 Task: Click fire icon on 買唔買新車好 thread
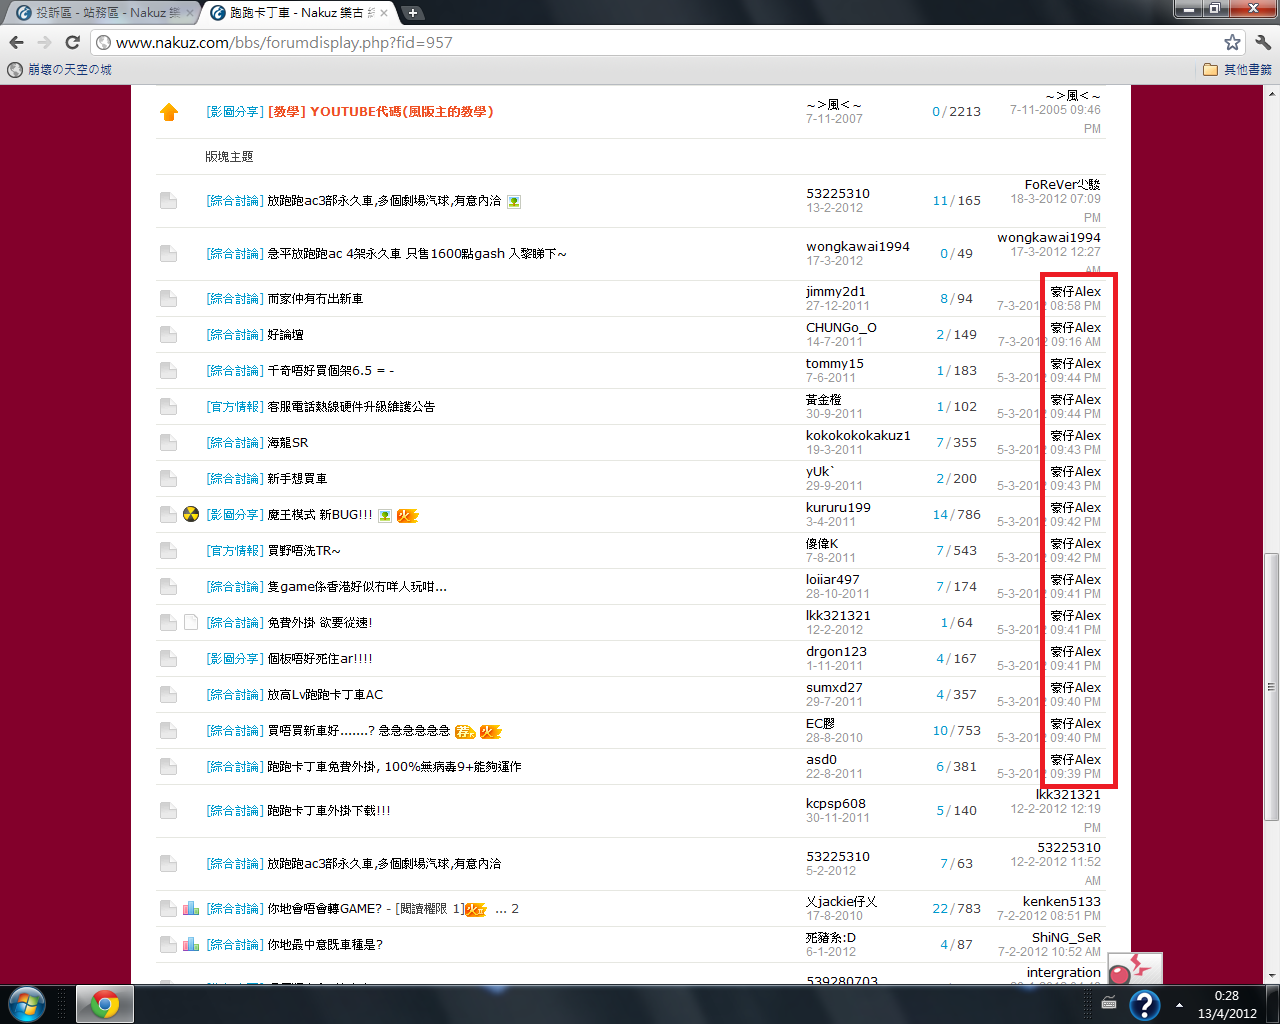490,731
